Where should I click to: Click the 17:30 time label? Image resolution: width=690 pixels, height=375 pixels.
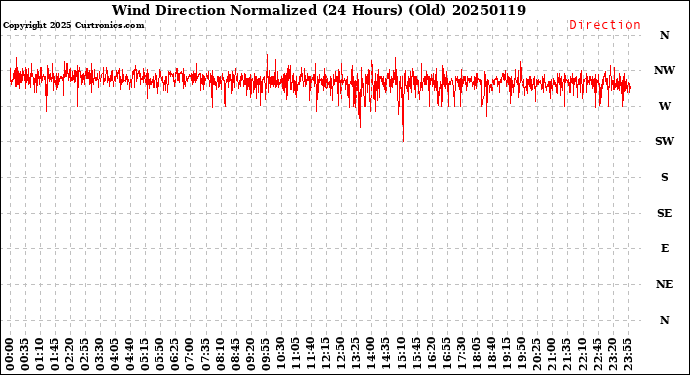(461, 354)
